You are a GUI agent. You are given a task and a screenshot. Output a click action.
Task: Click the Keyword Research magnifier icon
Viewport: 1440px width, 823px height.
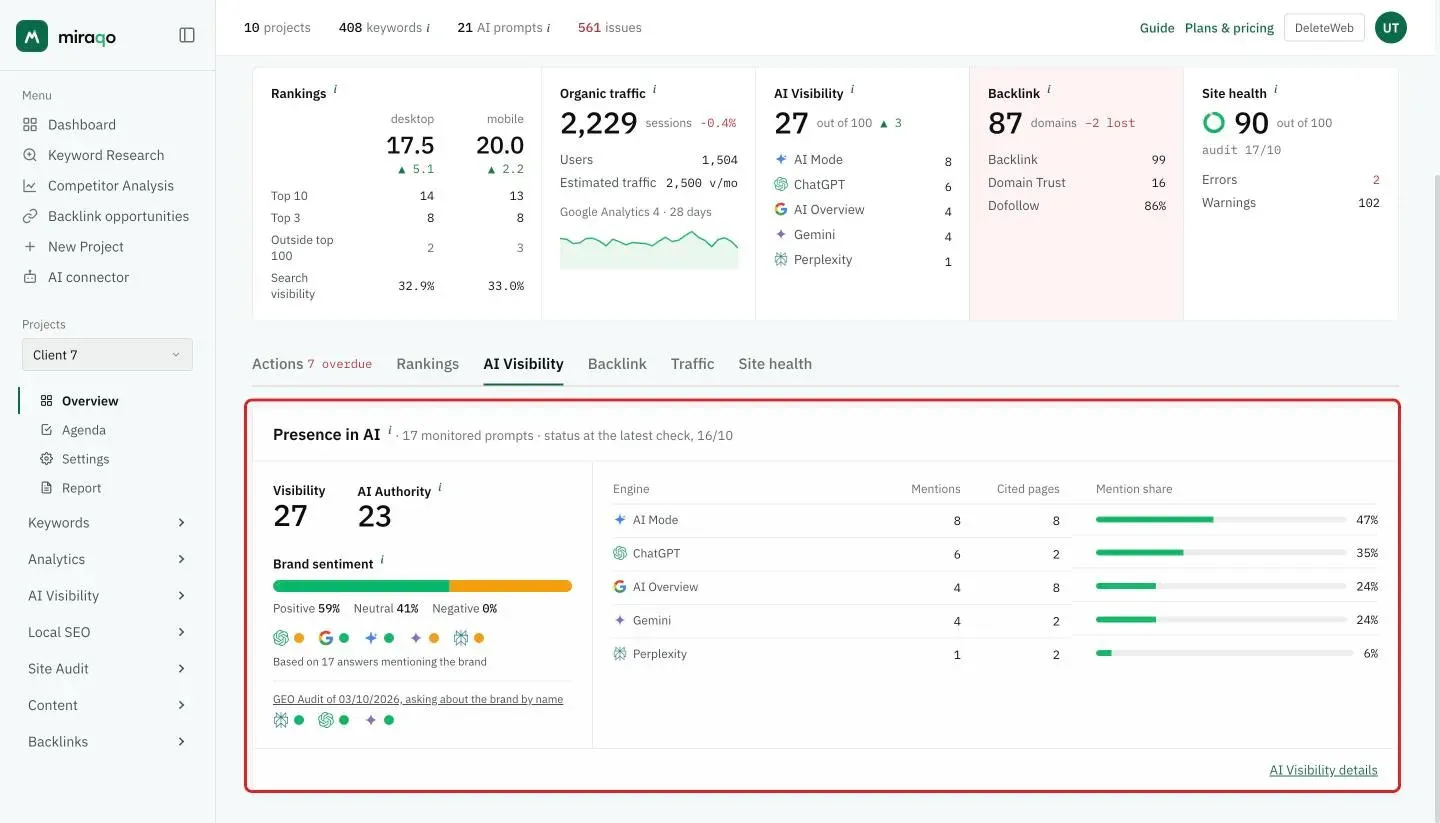coord(30,155)
